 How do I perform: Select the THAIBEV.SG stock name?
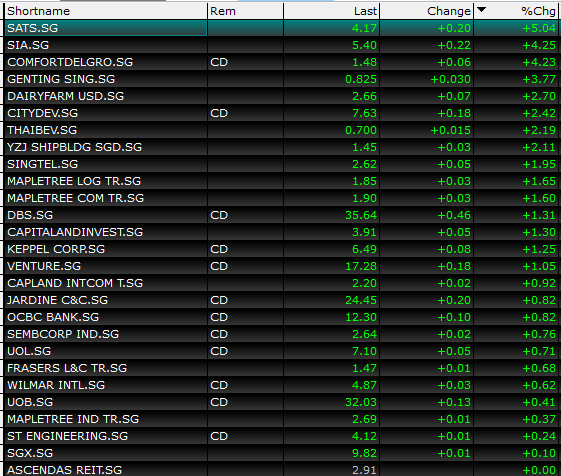(x=42, y=130)
